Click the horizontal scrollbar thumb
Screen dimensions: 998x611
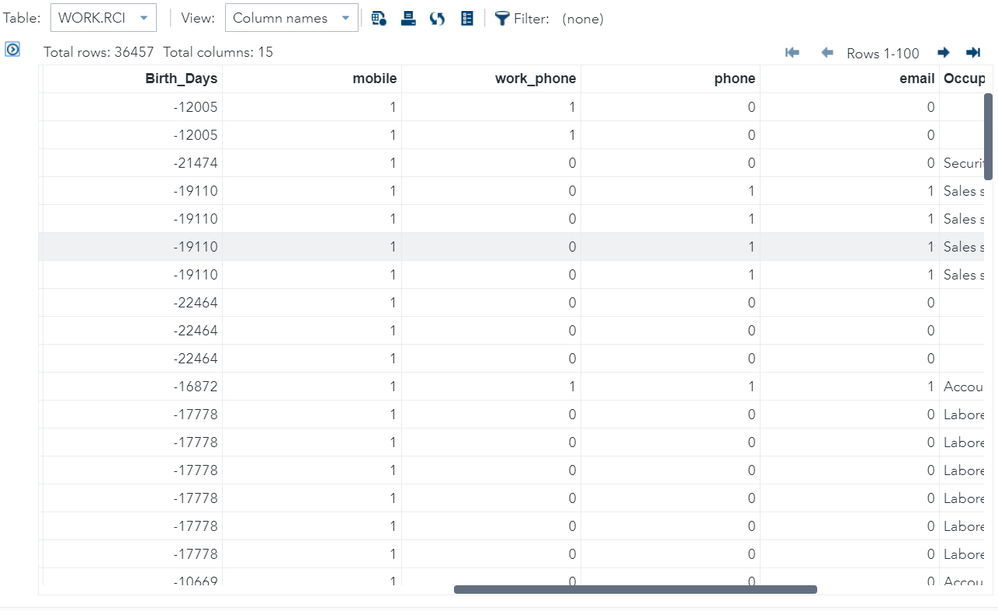pyautogui.click(x=635, y=589)
